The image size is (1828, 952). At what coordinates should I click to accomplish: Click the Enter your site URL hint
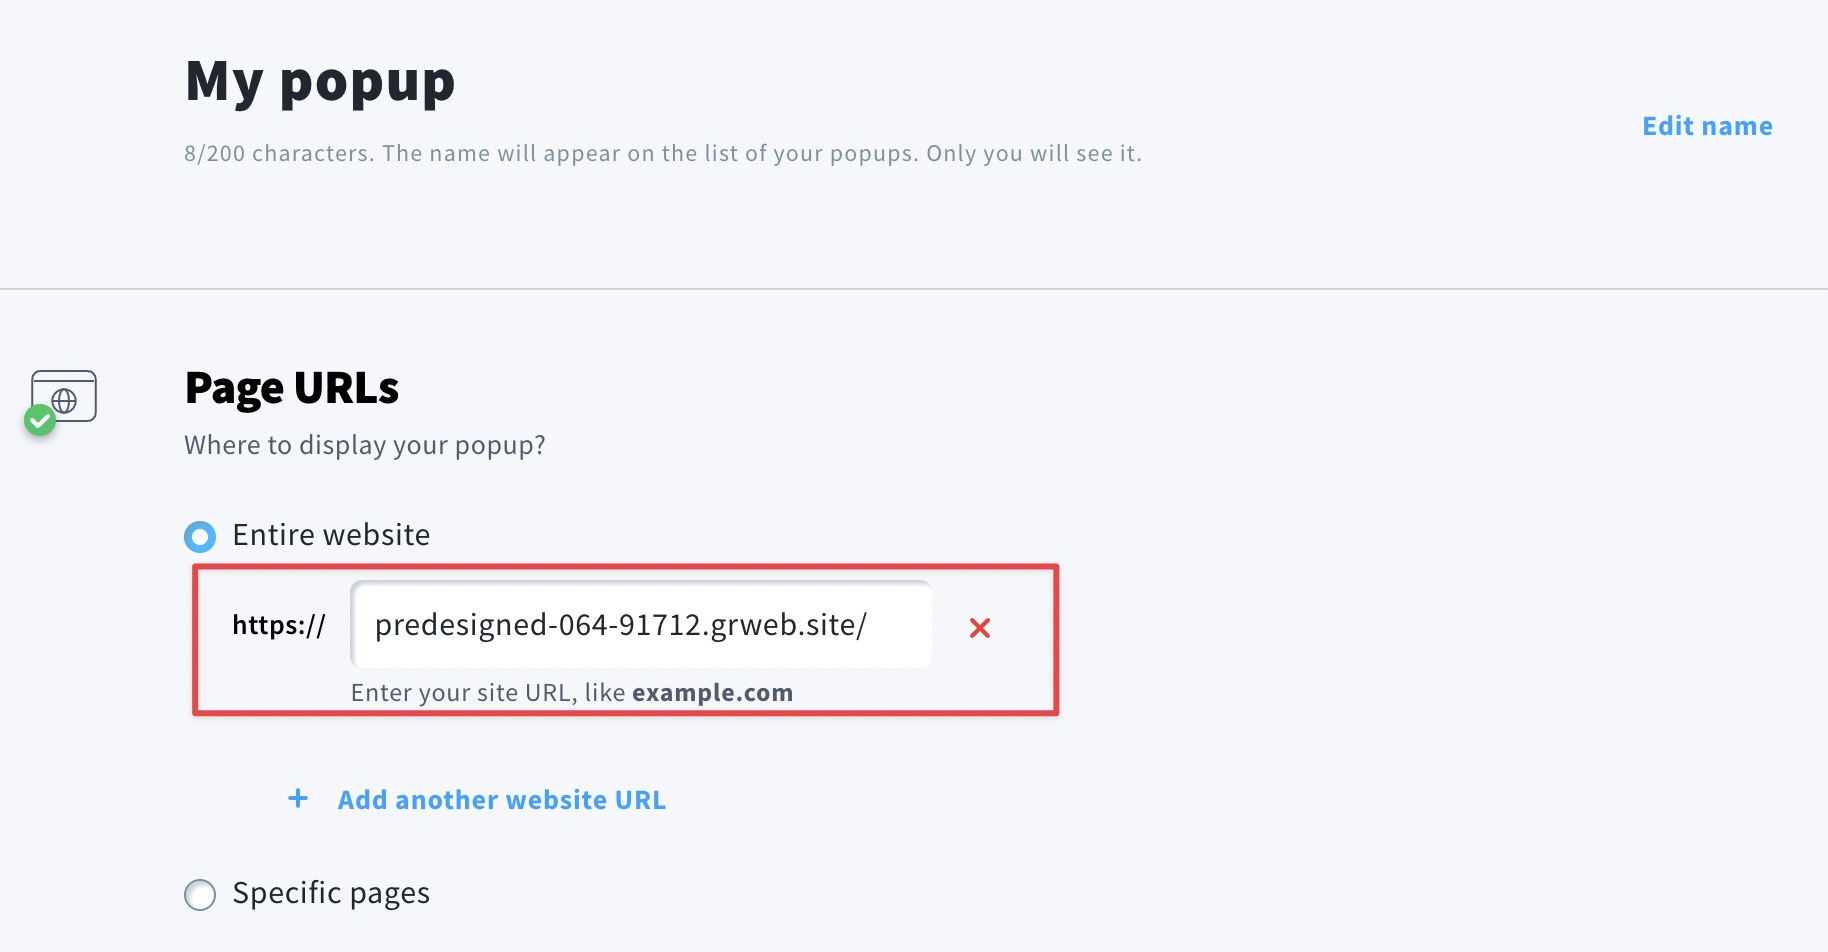coord(572,693)
